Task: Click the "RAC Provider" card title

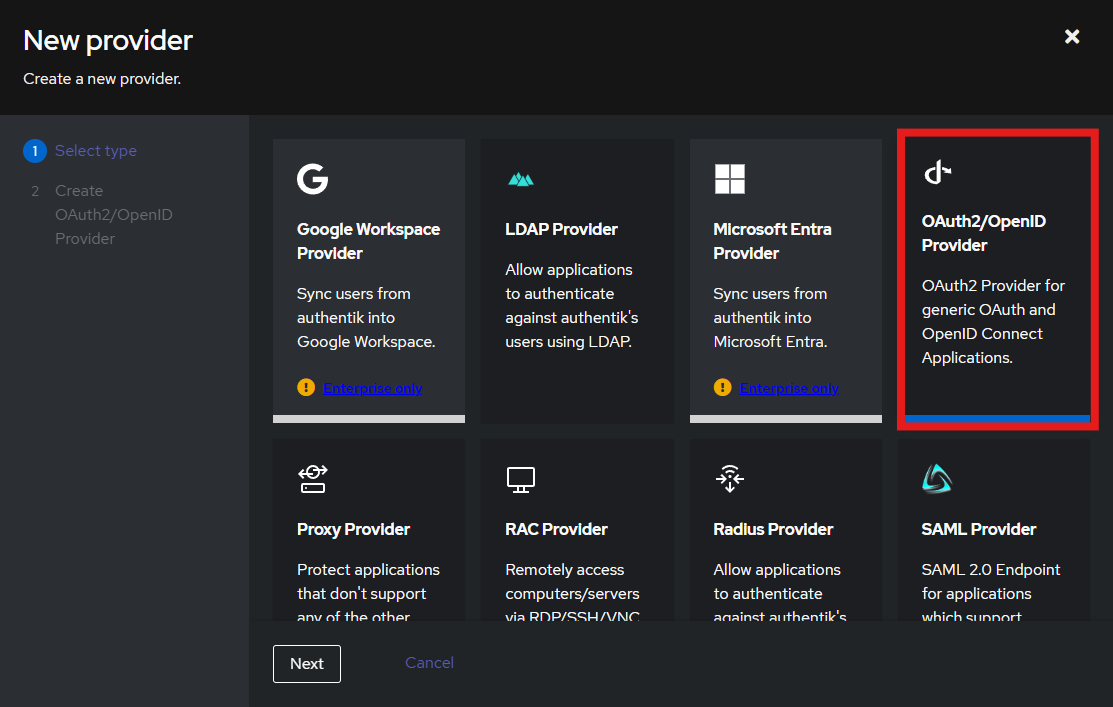Action: [556, 530]
